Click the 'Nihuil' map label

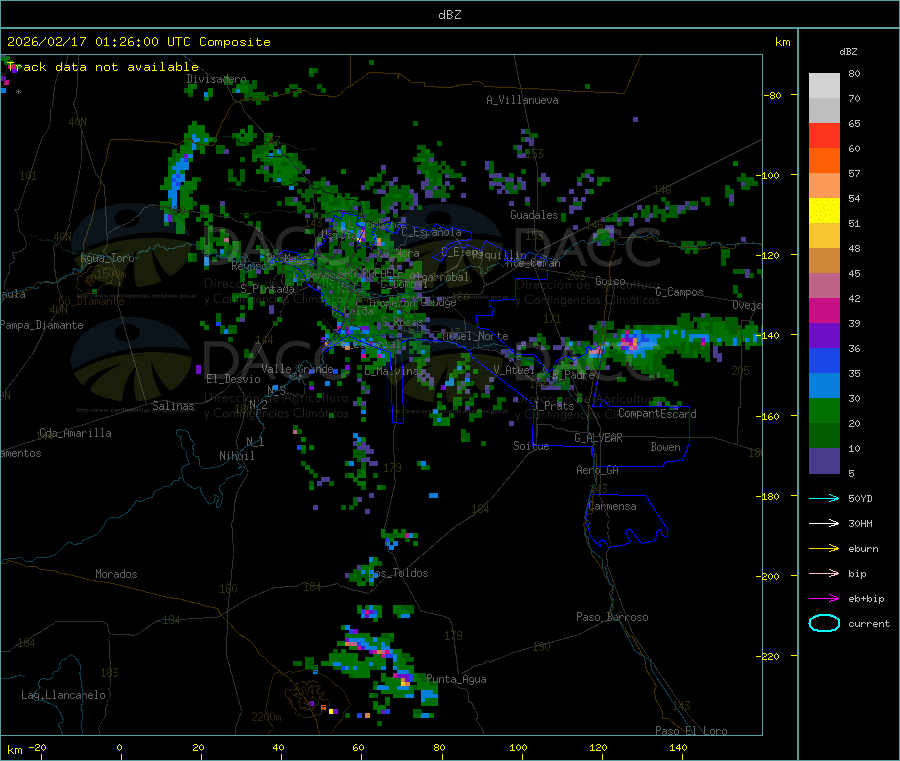237,456
